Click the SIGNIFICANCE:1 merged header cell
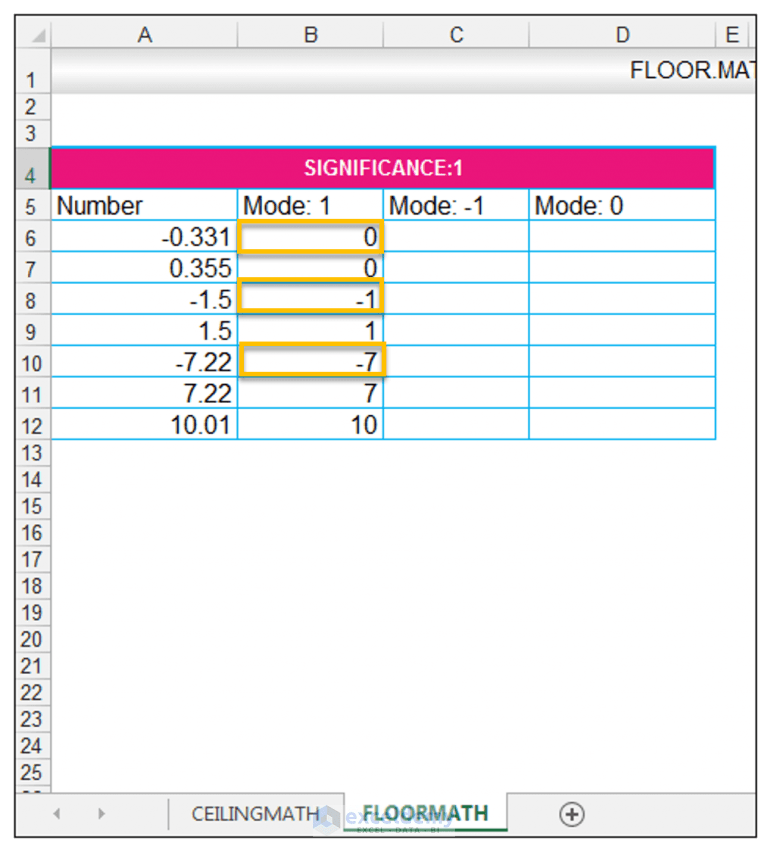The image size is (768, 852). [383, 168]
